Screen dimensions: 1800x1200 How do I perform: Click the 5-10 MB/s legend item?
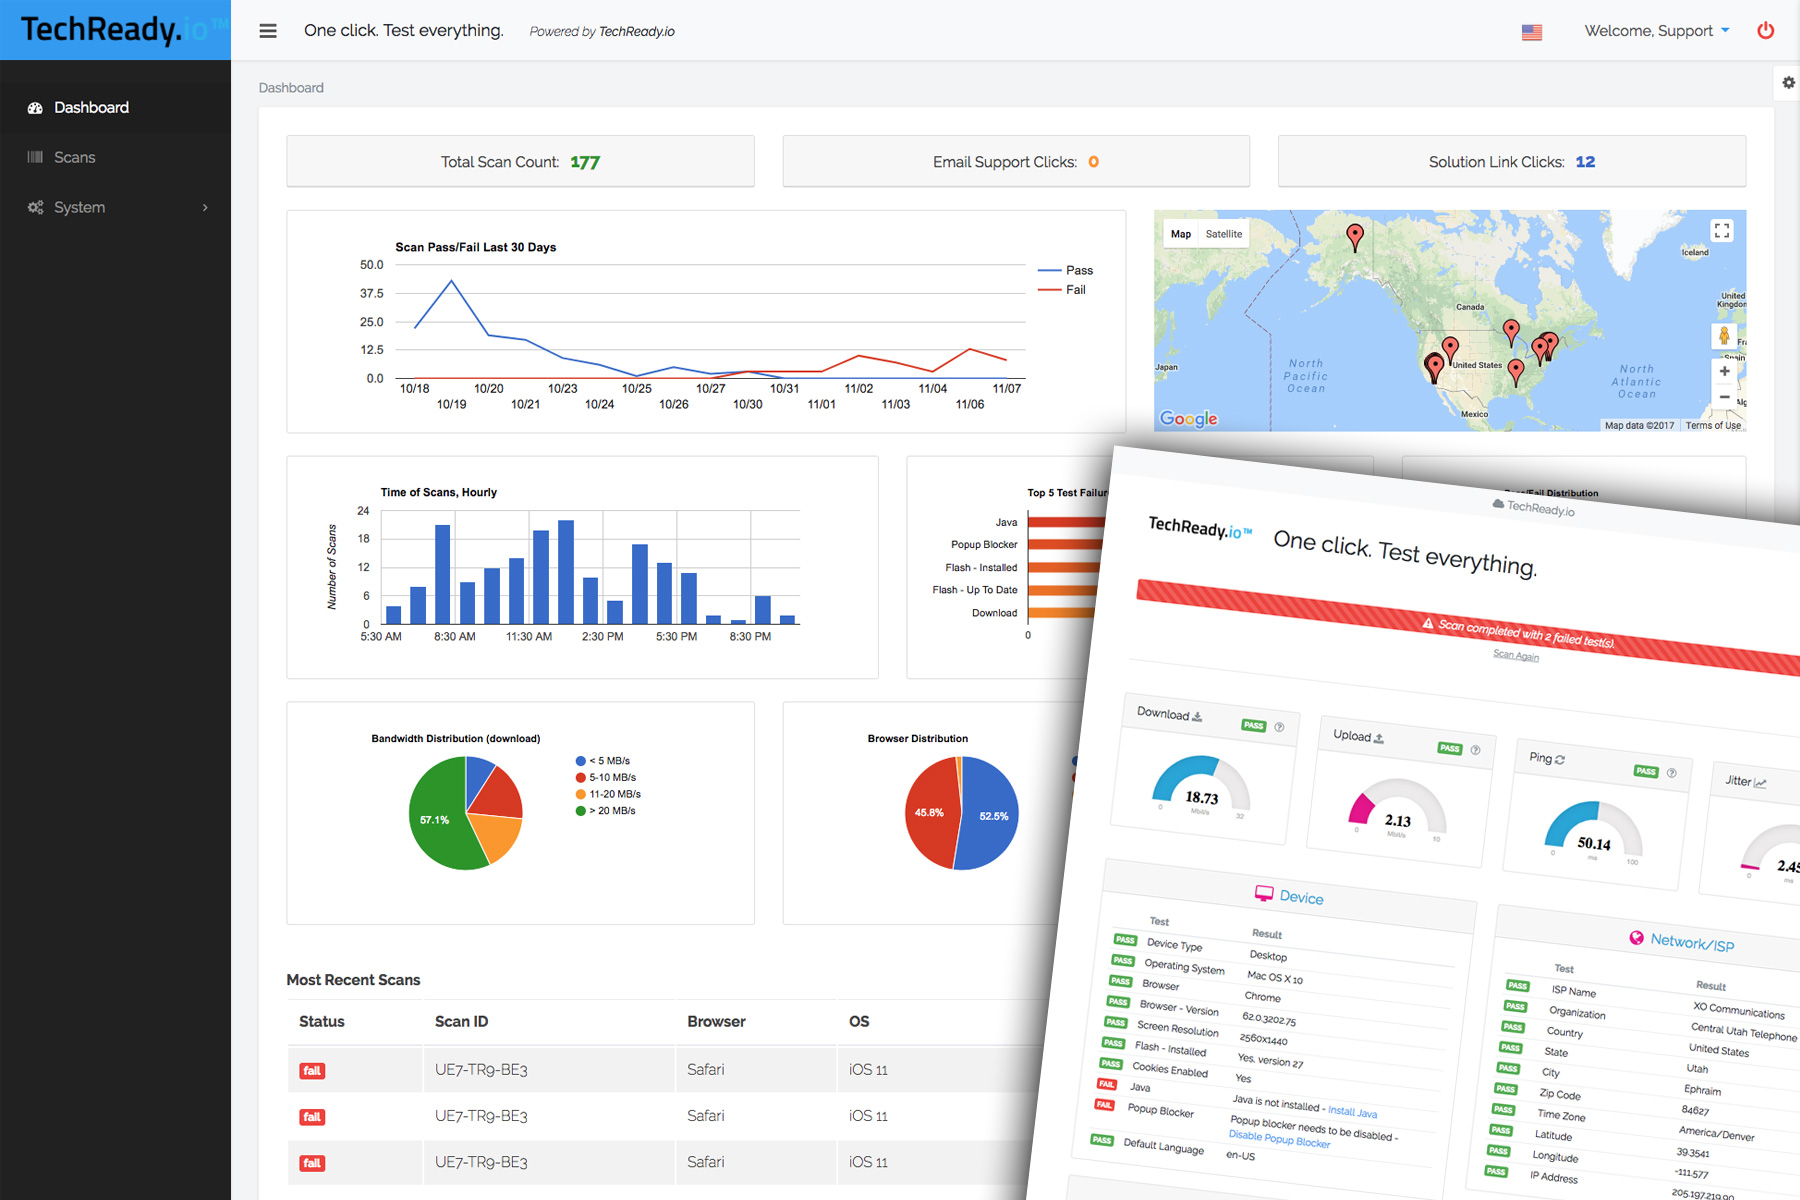click(606, 778)
